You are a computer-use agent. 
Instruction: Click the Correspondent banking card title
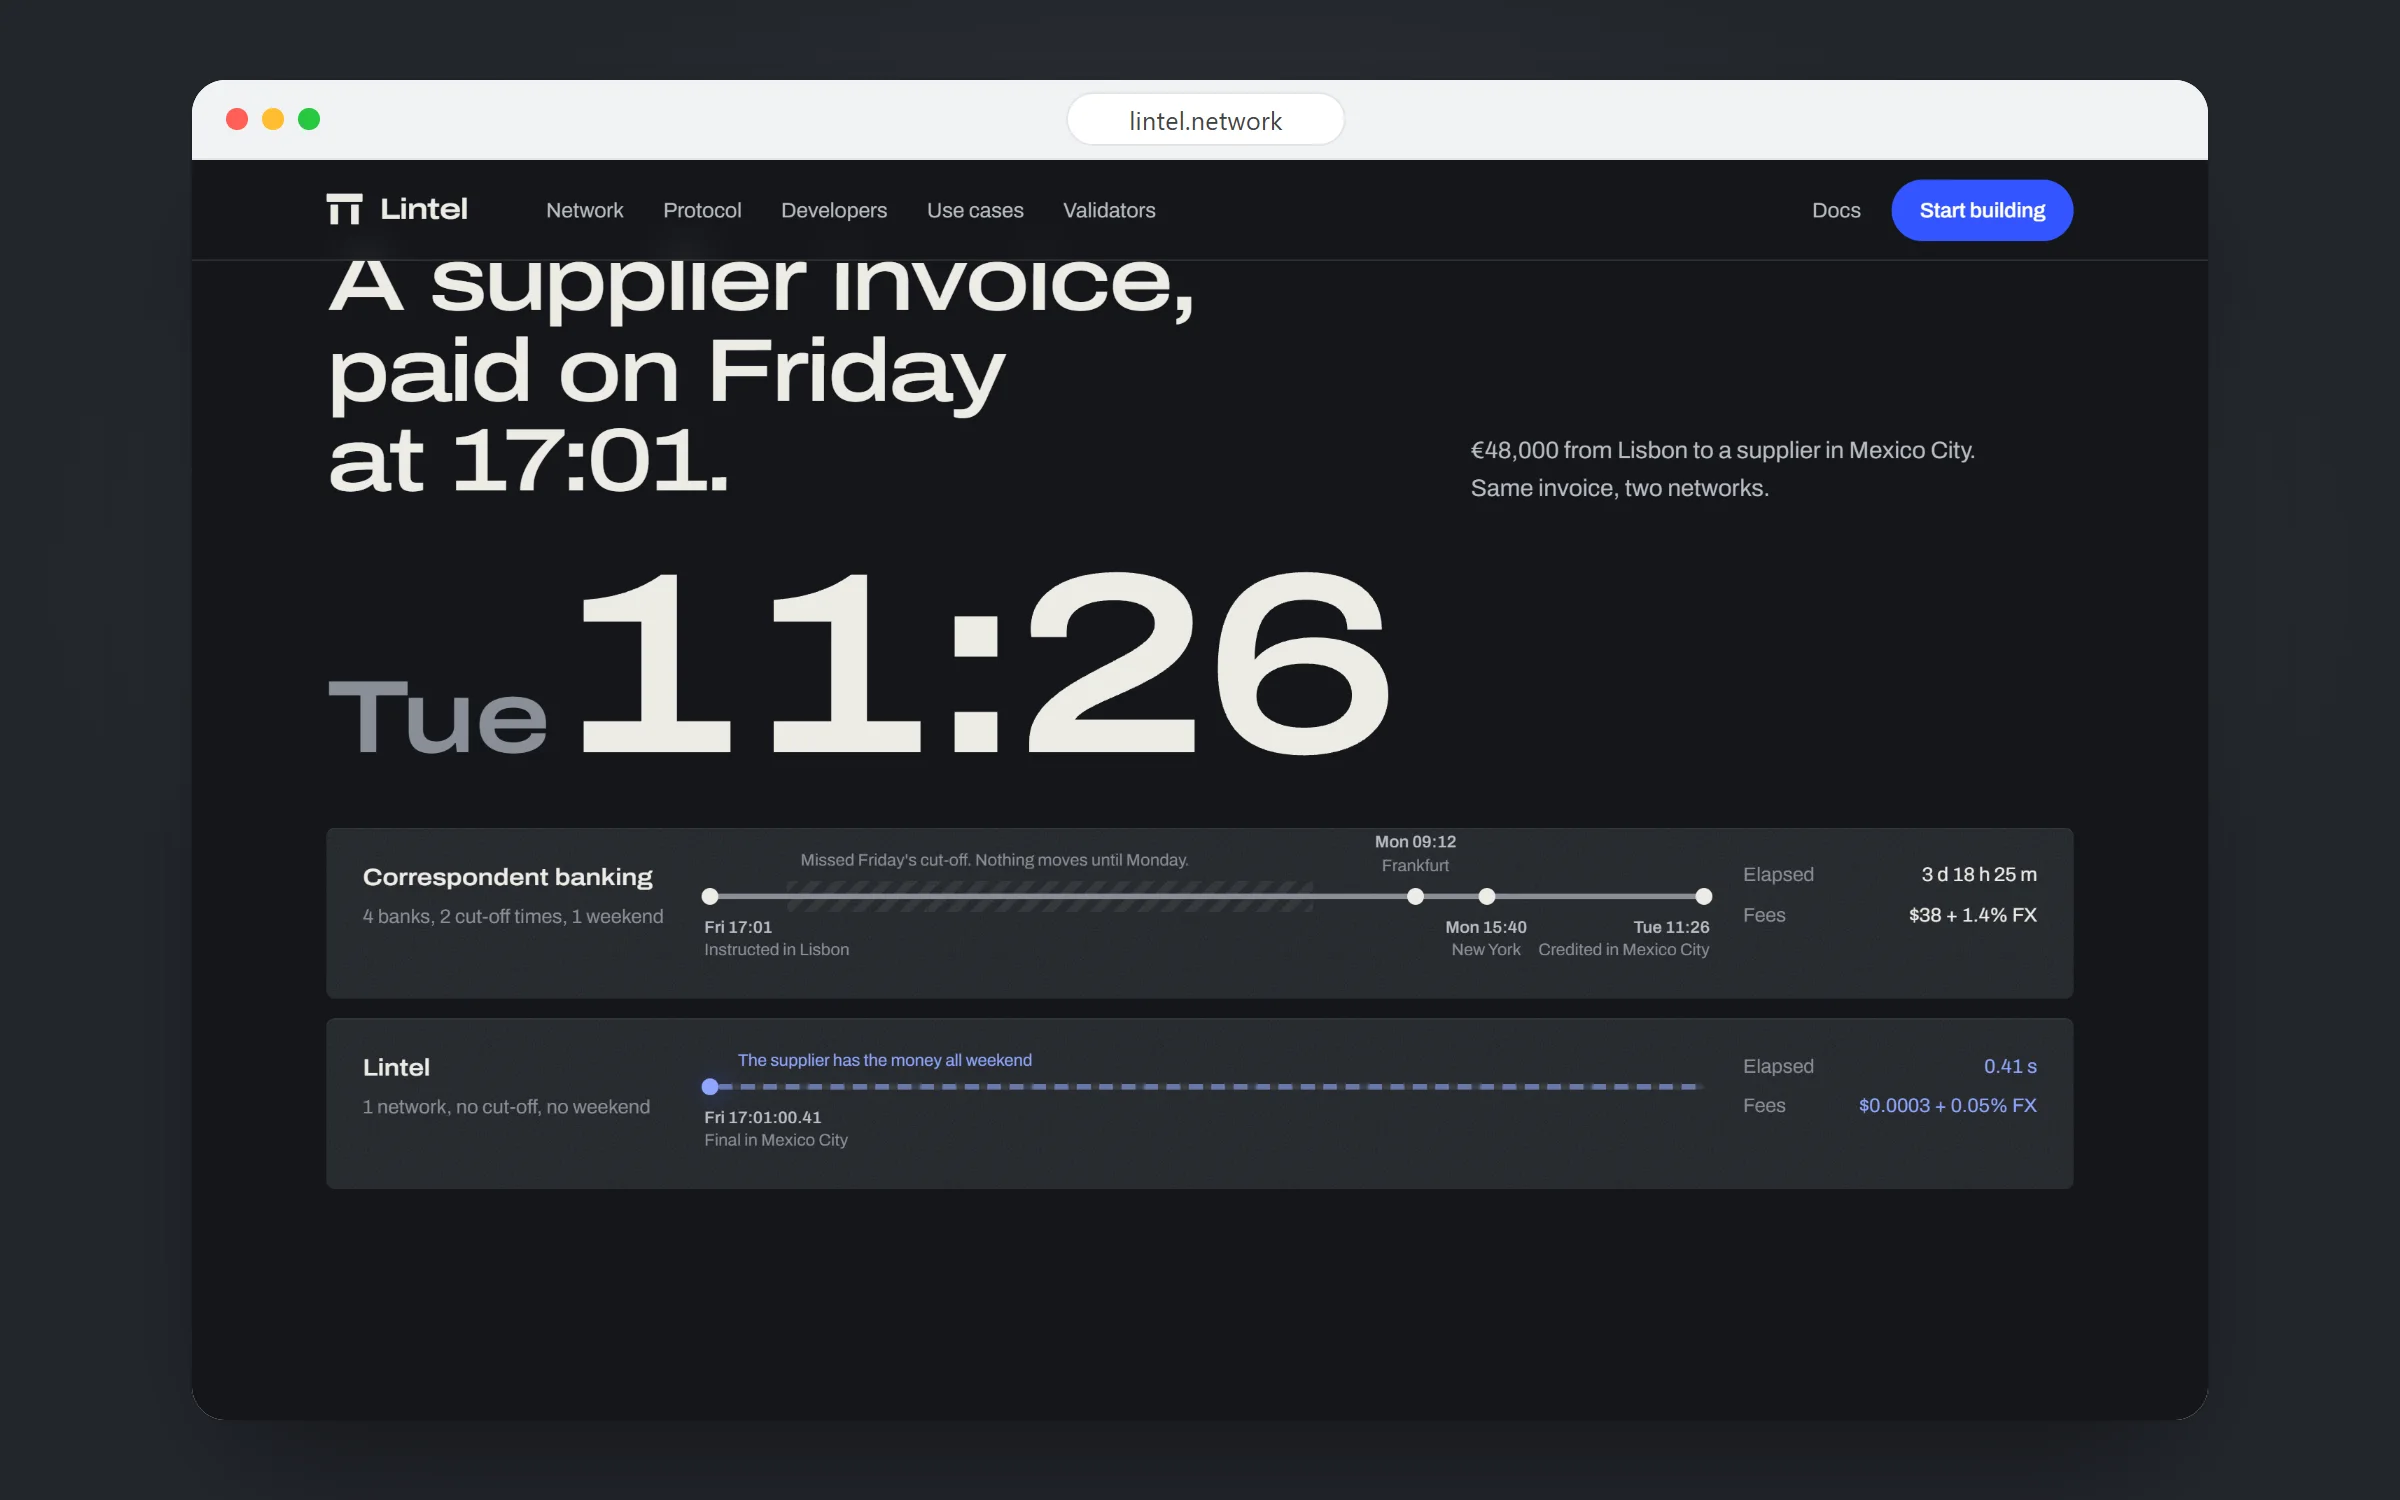[x=507, y=877]
